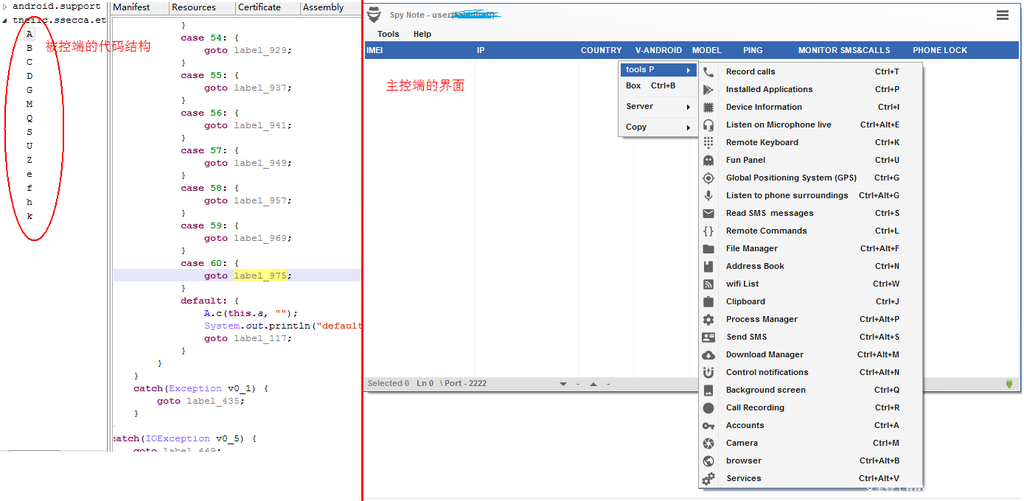
Task: Click the green Android icon in status bar
Action: (x=1009, y=384)
